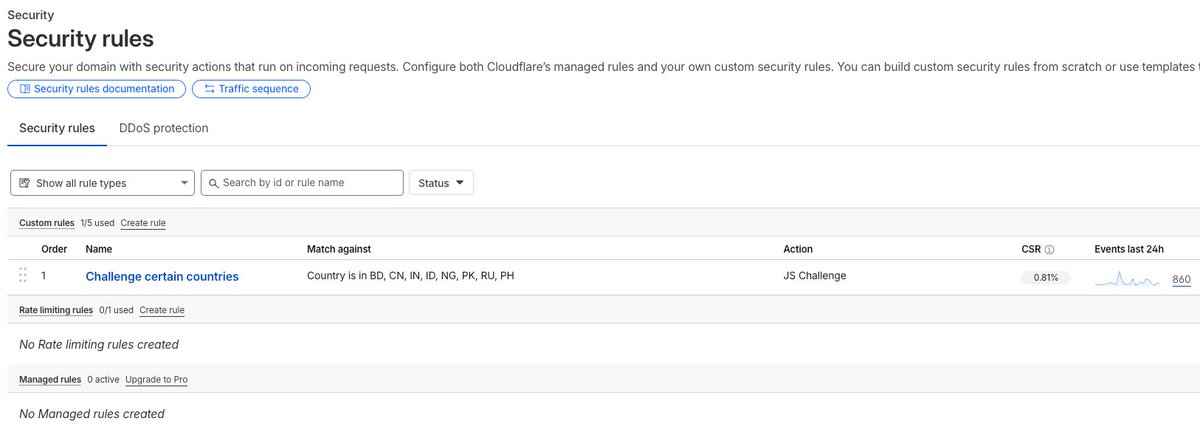
Task: Click the rule types filter icon
Action: pyautogui.click(x=25, y=183)
